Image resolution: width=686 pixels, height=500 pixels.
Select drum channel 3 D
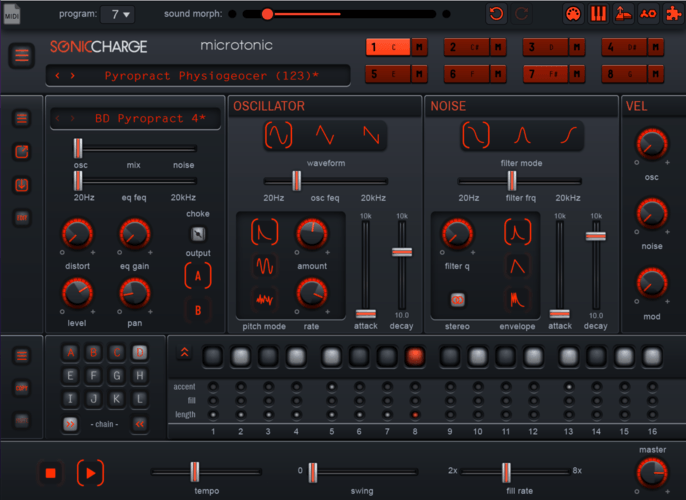click(x=545, y=47)
